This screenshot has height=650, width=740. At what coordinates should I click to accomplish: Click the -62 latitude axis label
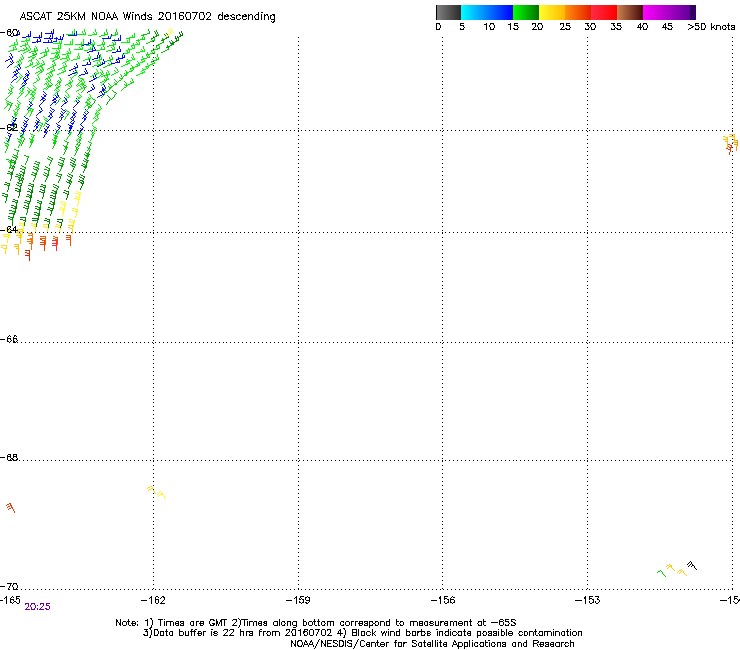coord(9,127)
